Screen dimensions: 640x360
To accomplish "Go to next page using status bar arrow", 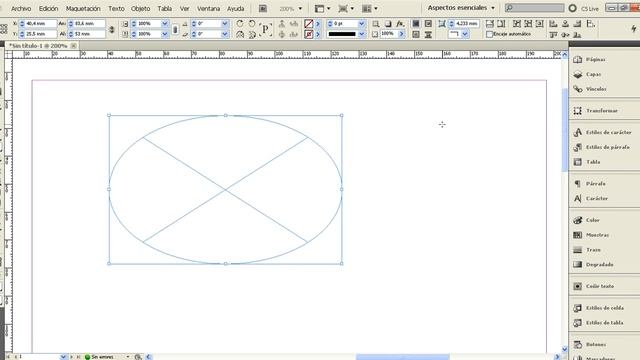I will [71, 357].
